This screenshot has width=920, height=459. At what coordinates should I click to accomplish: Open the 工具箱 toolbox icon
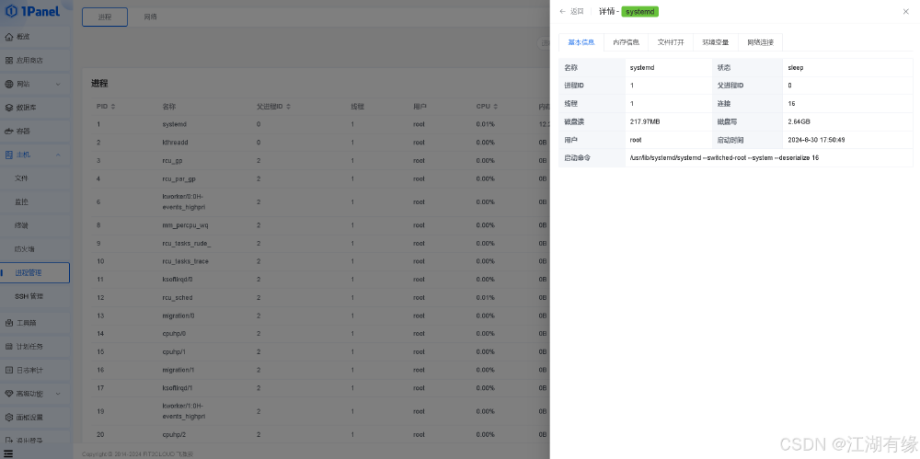click(x=9, y=323)
